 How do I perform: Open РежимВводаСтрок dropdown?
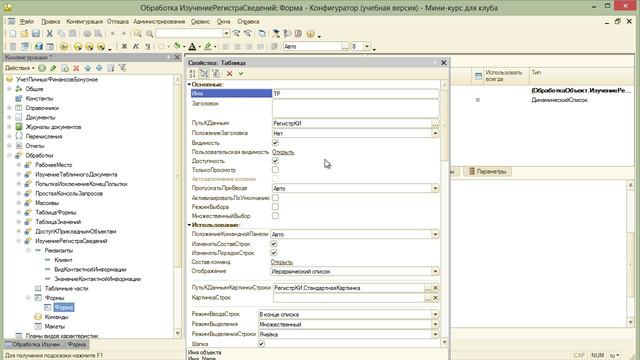tap(435, 314)
